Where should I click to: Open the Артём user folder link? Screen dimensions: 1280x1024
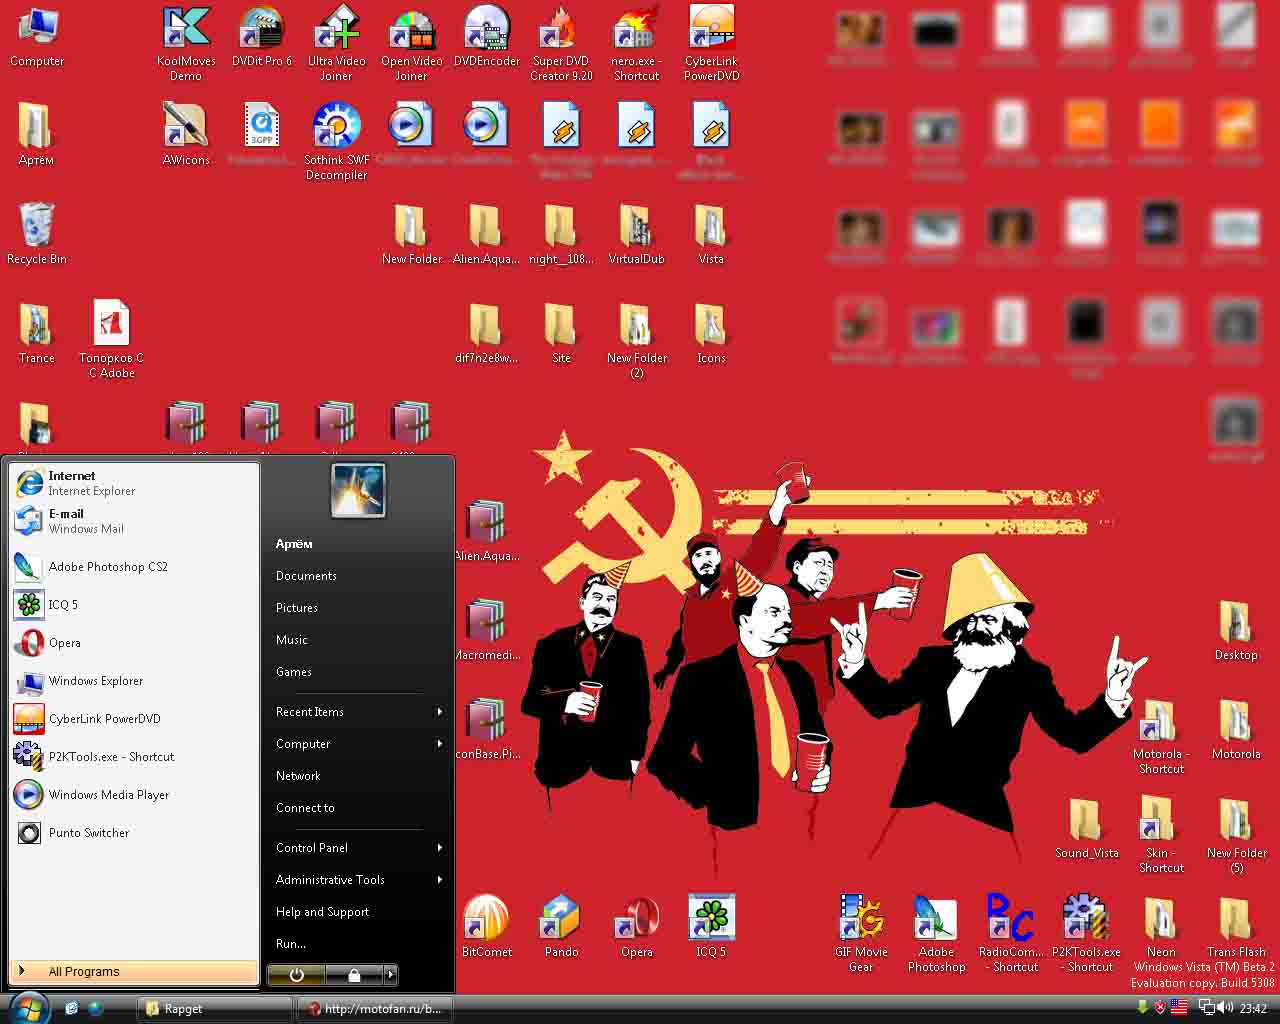294,544
